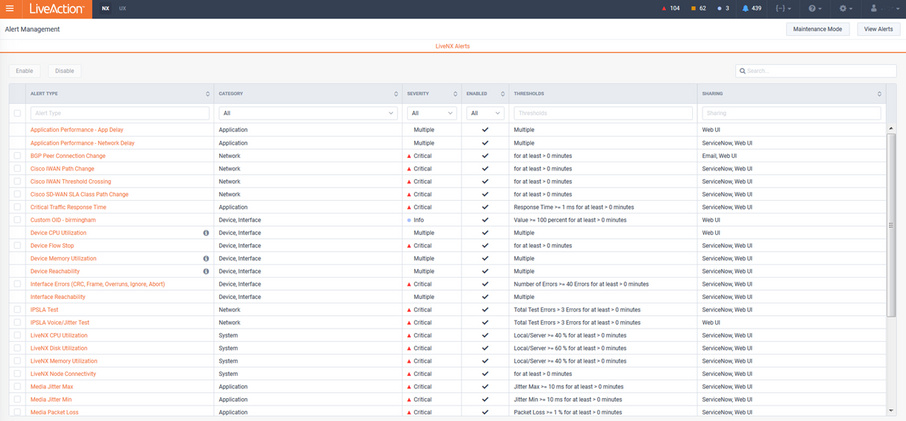Open the Enabled filter dropdown
The image size is (906, 421).
(485, 113)
